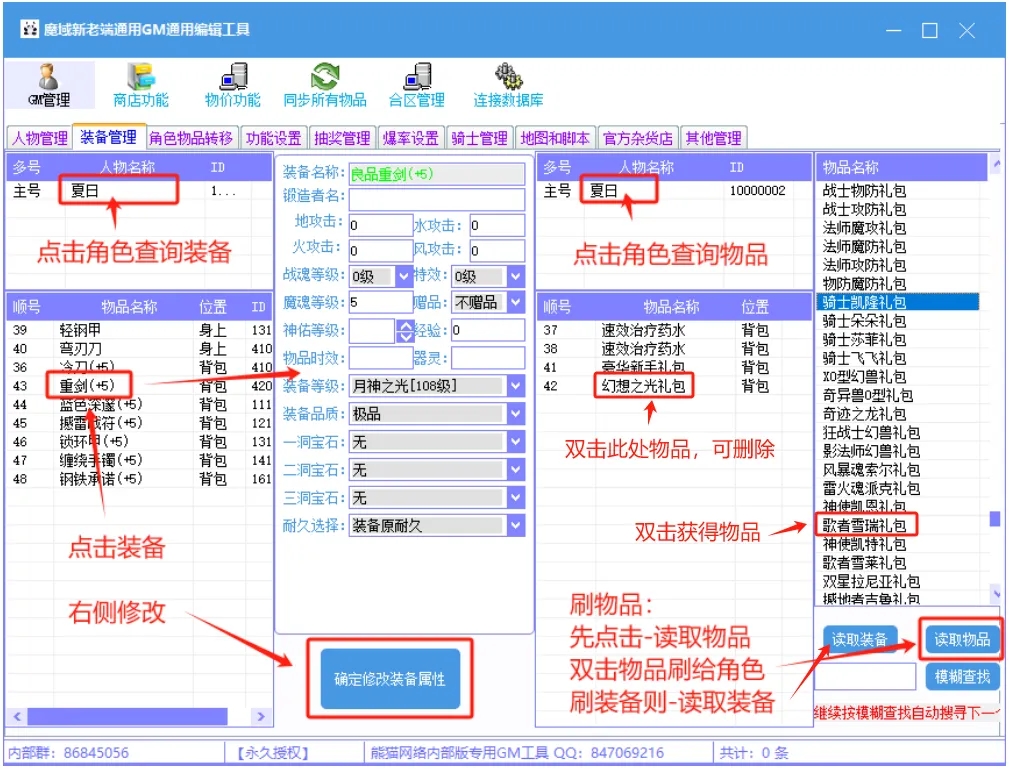This screenshot has height=770, width=1009.
Task: Click the item list scroll down arrow
Action: click(995, 594)
